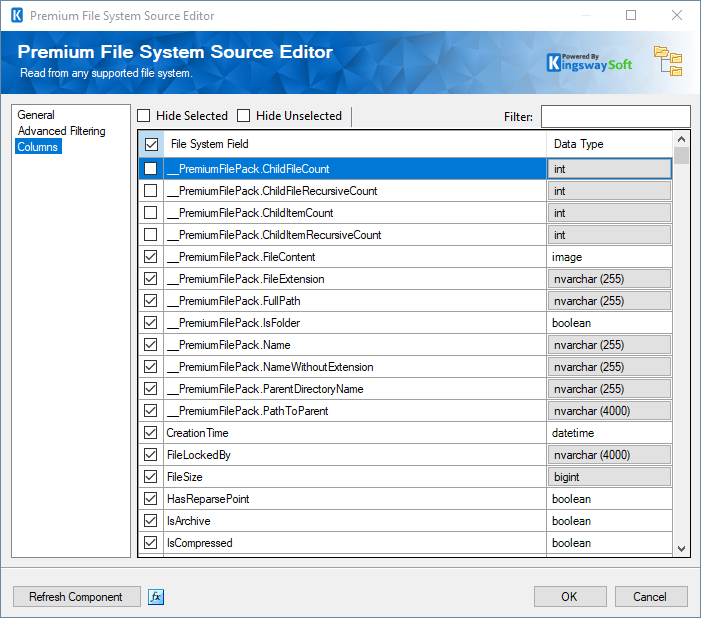
Task: Uncheck the ParentDirectoryName checkbox
Action: (151, 389)
